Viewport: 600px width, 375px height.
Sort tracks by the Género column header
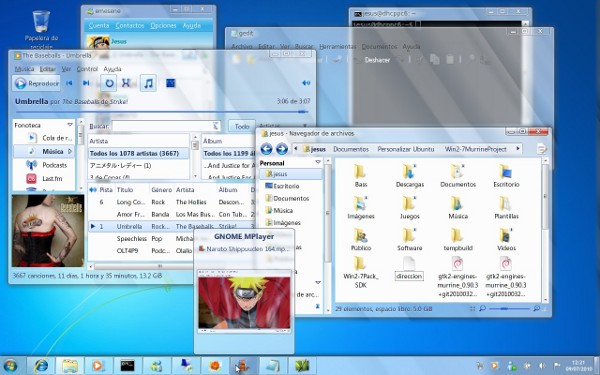[161, 190]
